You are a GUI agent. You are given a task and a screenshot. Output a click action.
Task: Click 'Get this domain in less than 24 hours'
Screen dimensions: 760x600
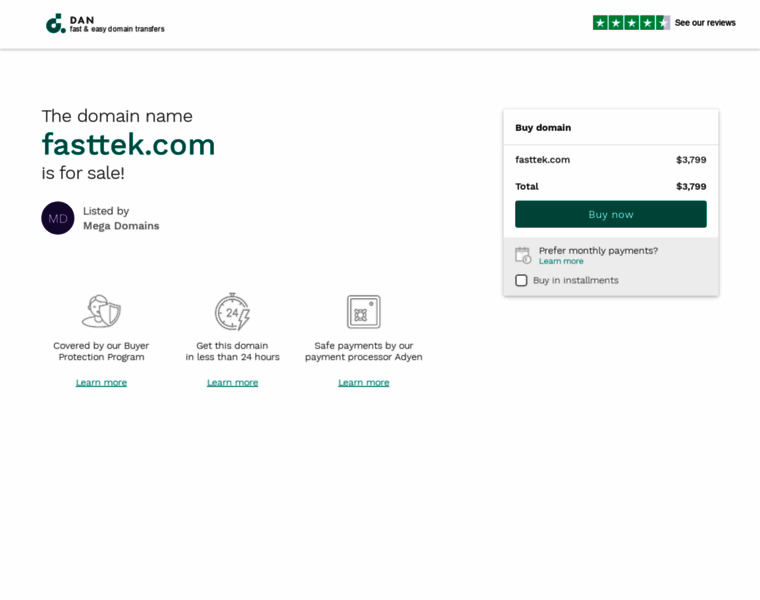232,351
